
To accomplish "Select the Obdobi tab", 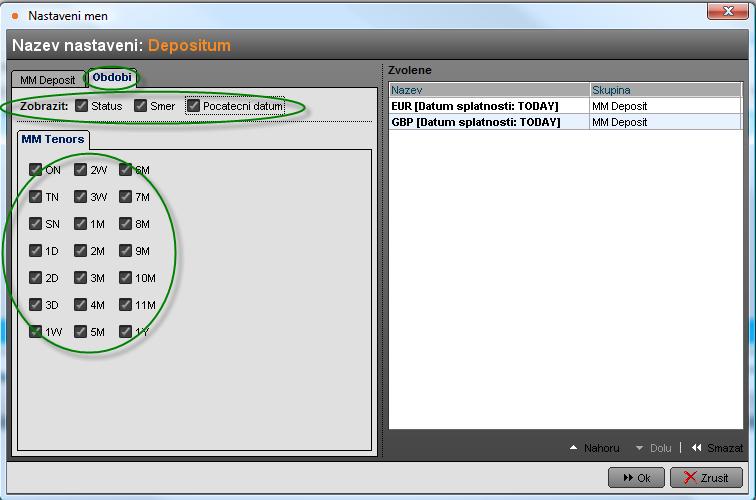I will tap(112, 77).
